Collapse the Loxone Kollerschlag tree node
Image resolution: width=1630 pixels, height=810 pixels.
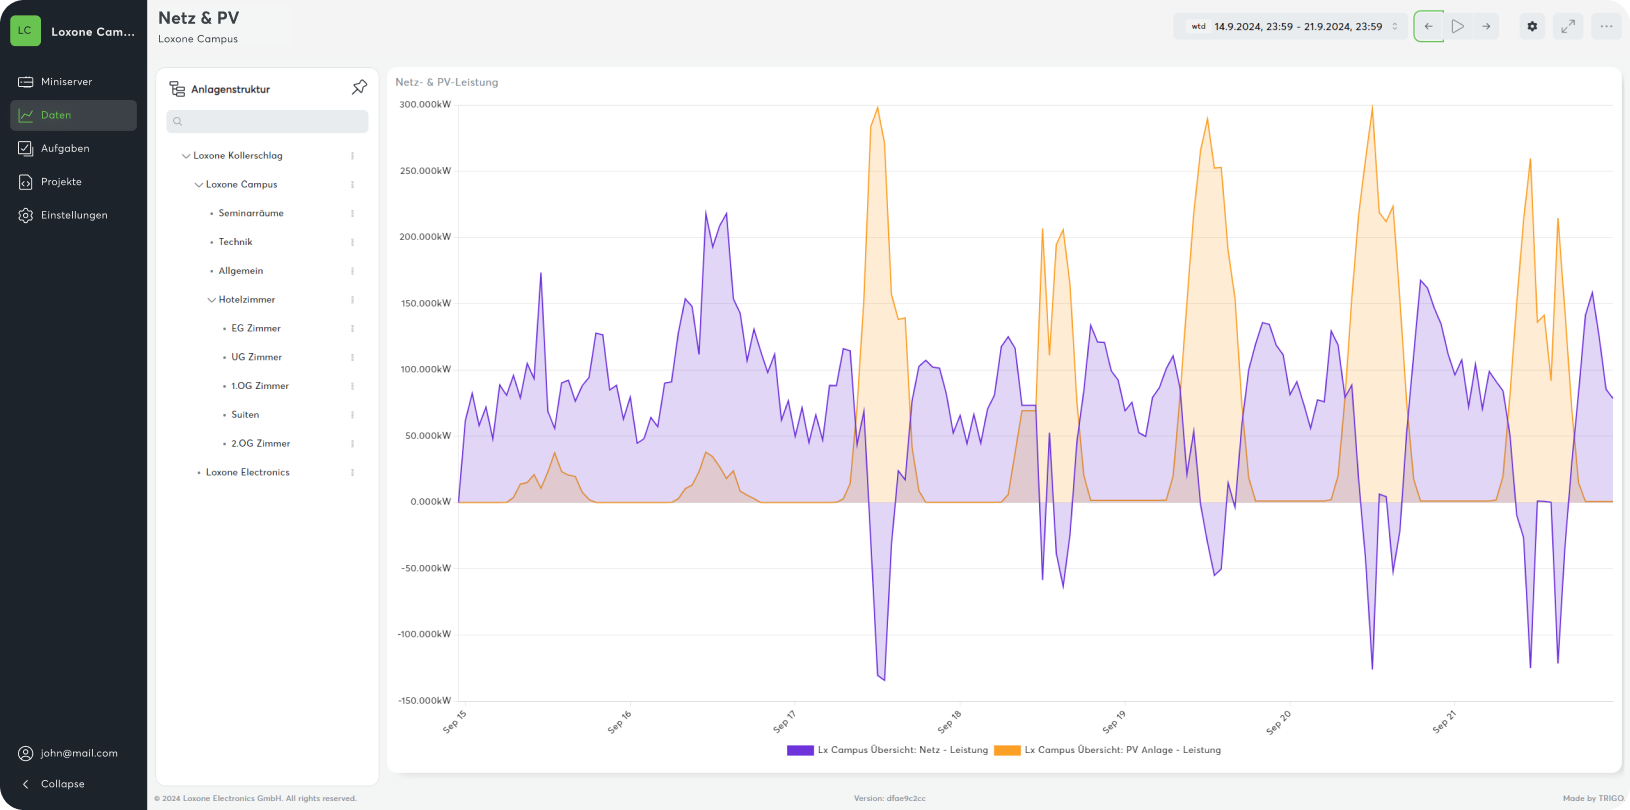[186, 156]
